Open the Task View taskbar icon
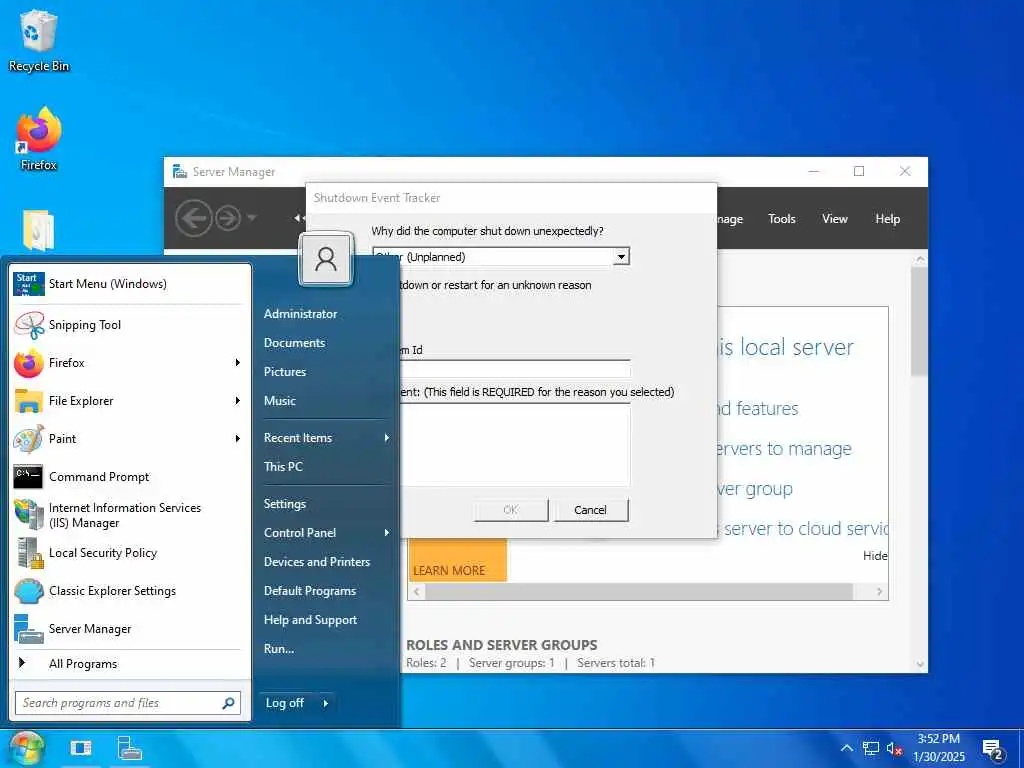The height and width of the screenshot is (768, 1024). tap(81, 748)
